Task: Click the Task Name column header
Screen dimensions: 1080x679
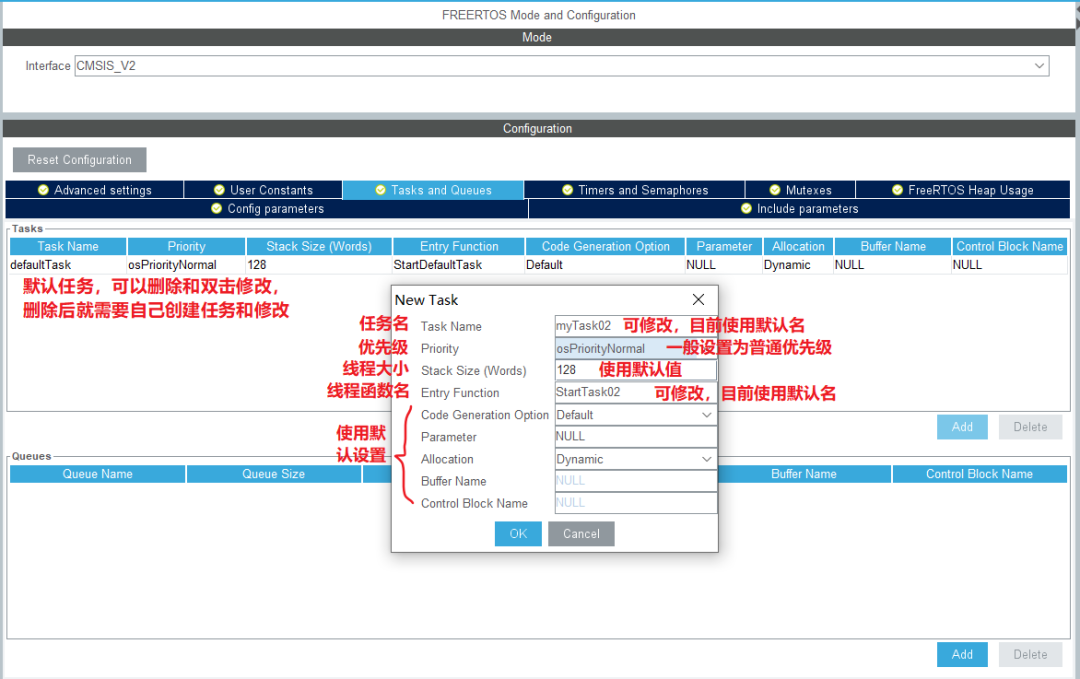Action: tap(68, 247)
